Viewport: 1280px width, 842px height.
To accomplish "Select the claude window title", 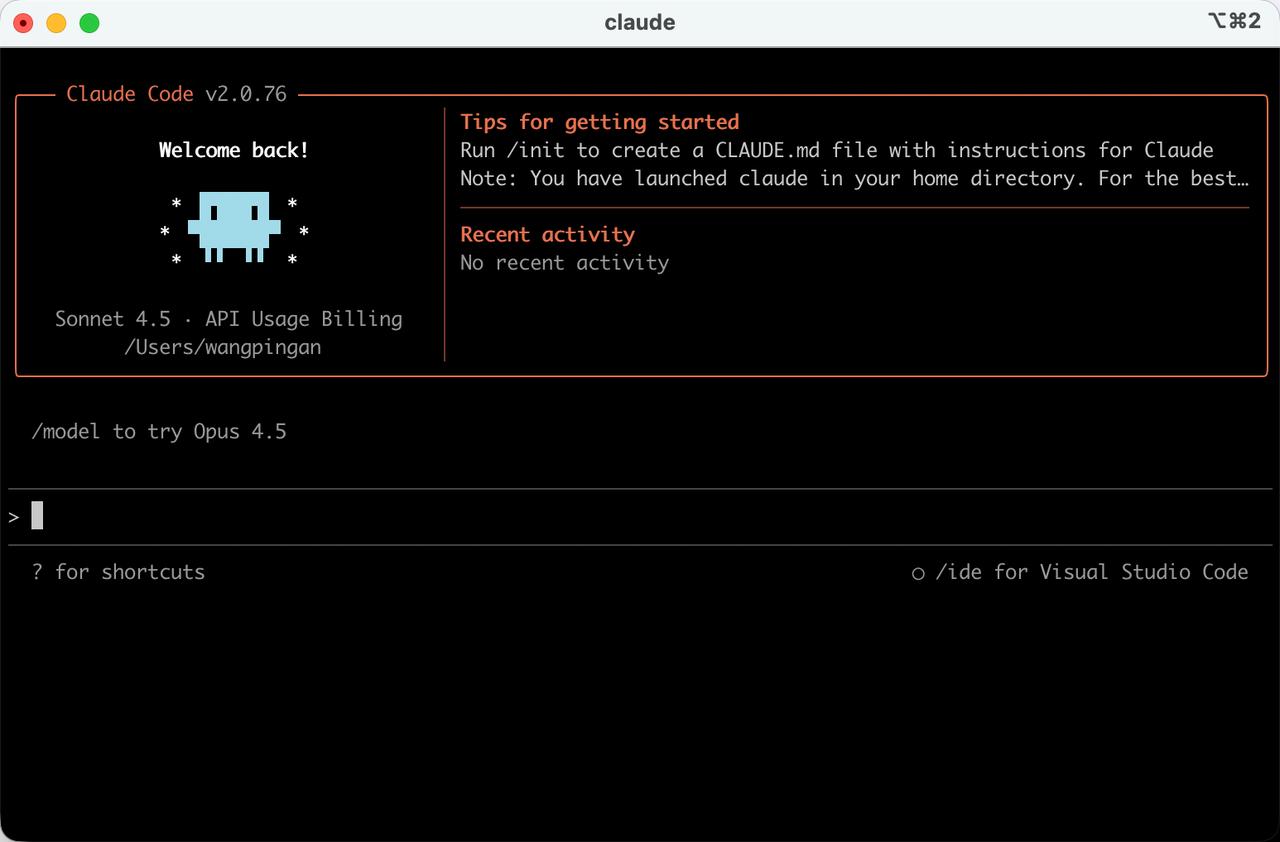I will (x=639, y=21).
